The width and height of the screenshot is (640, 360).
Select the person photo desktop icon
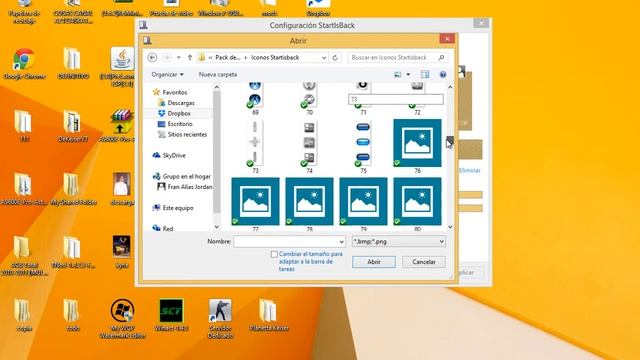click(122, 189)
